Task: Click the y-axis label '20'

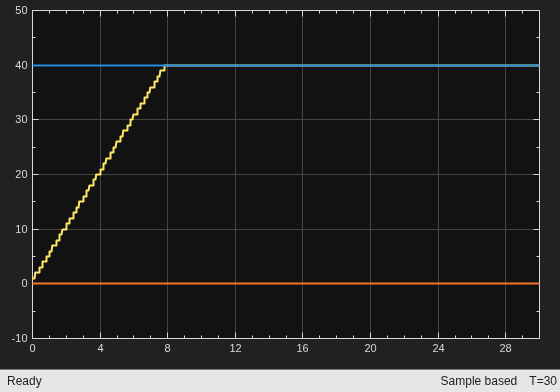Action: [21, 175]
